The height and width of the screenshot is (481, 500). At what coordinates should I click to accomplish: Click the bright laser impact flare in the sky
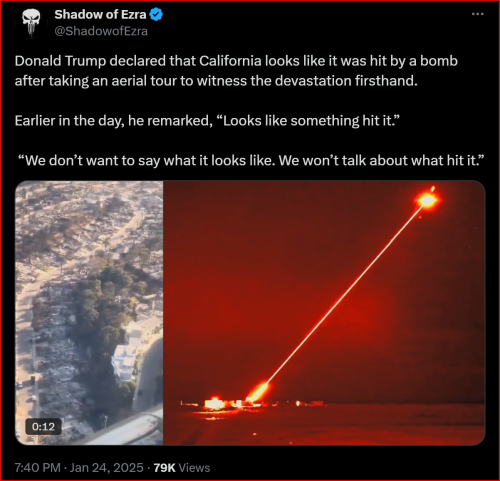pos(427,200)
